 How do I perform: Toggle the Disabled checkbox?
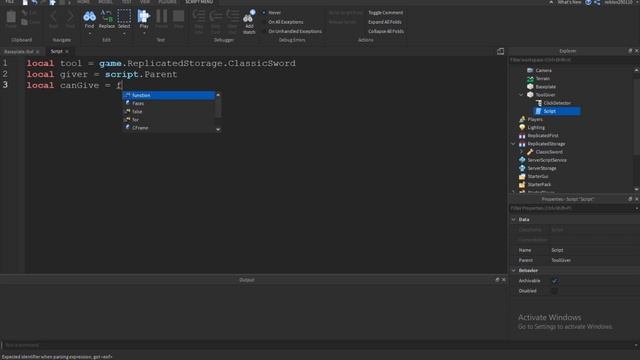click(554, 291)
